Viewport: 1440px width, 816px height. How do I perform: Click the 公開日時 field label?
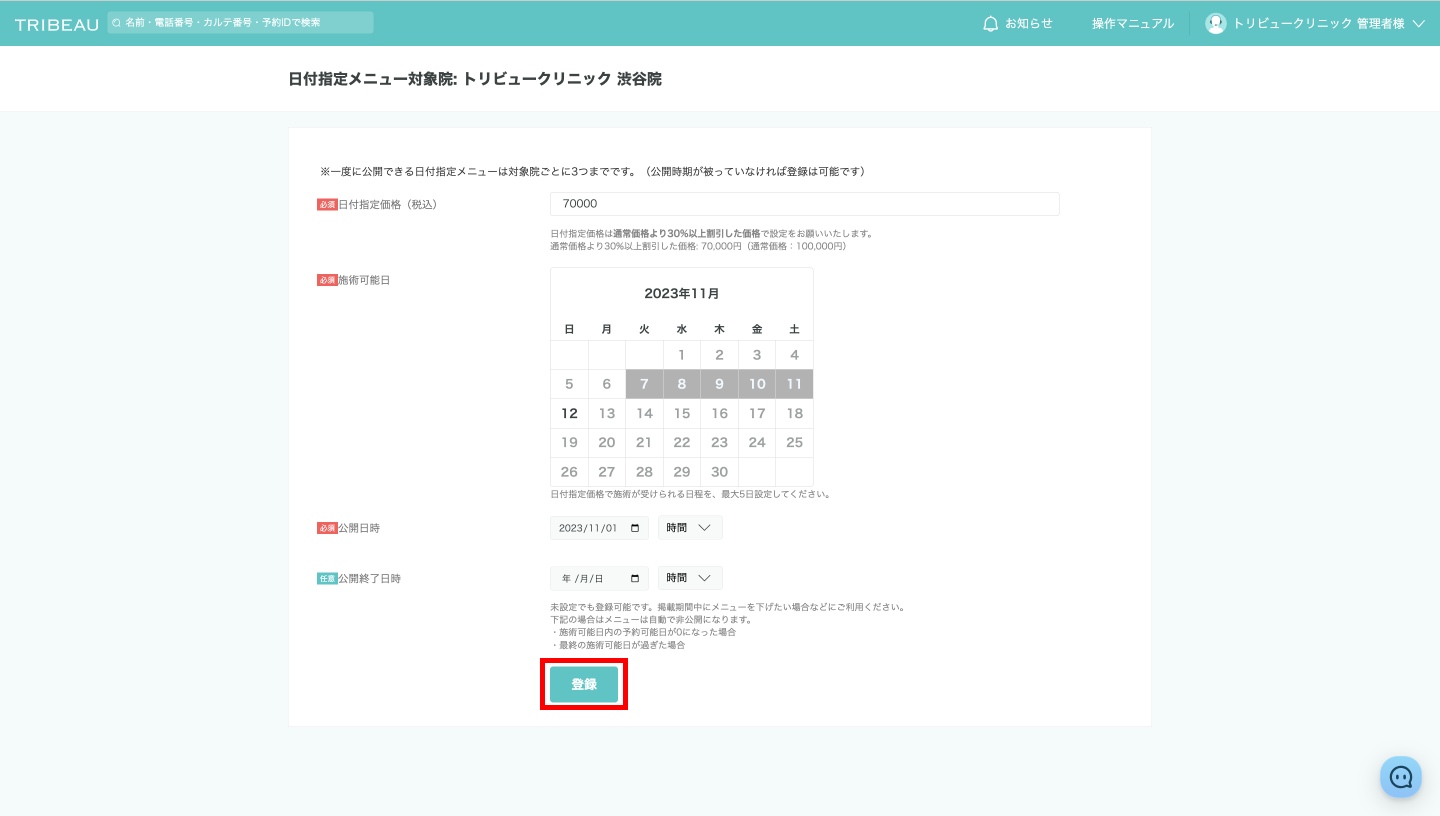pyautogui.click(x=359, y=528)
